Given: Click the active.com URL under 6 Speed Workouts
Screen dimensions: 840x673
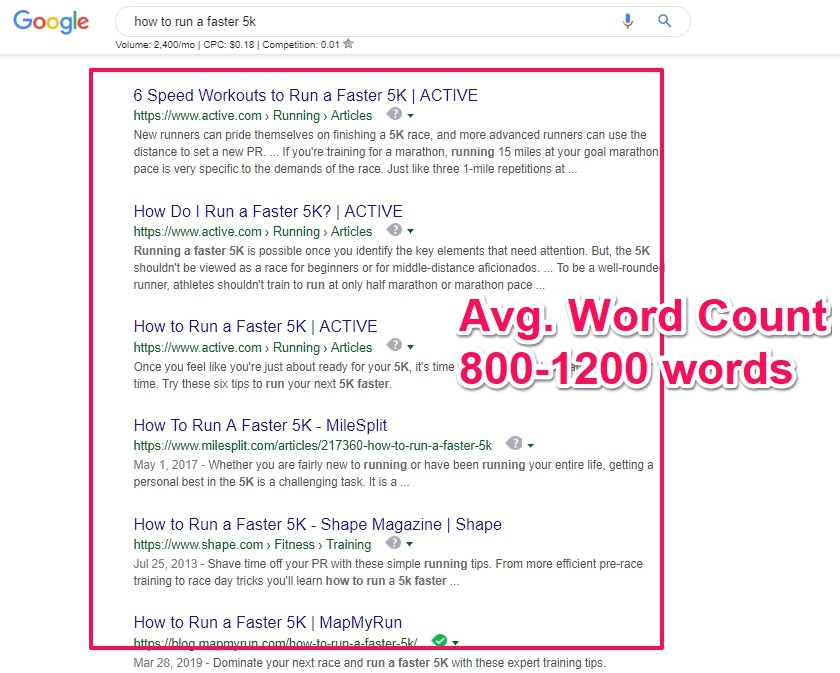Looking at the screenshot, I should (x=253, y=116).
